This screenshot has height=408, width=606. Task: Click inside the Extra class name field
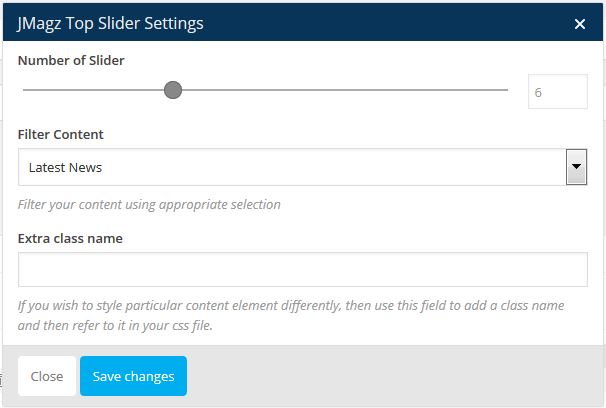302,269
